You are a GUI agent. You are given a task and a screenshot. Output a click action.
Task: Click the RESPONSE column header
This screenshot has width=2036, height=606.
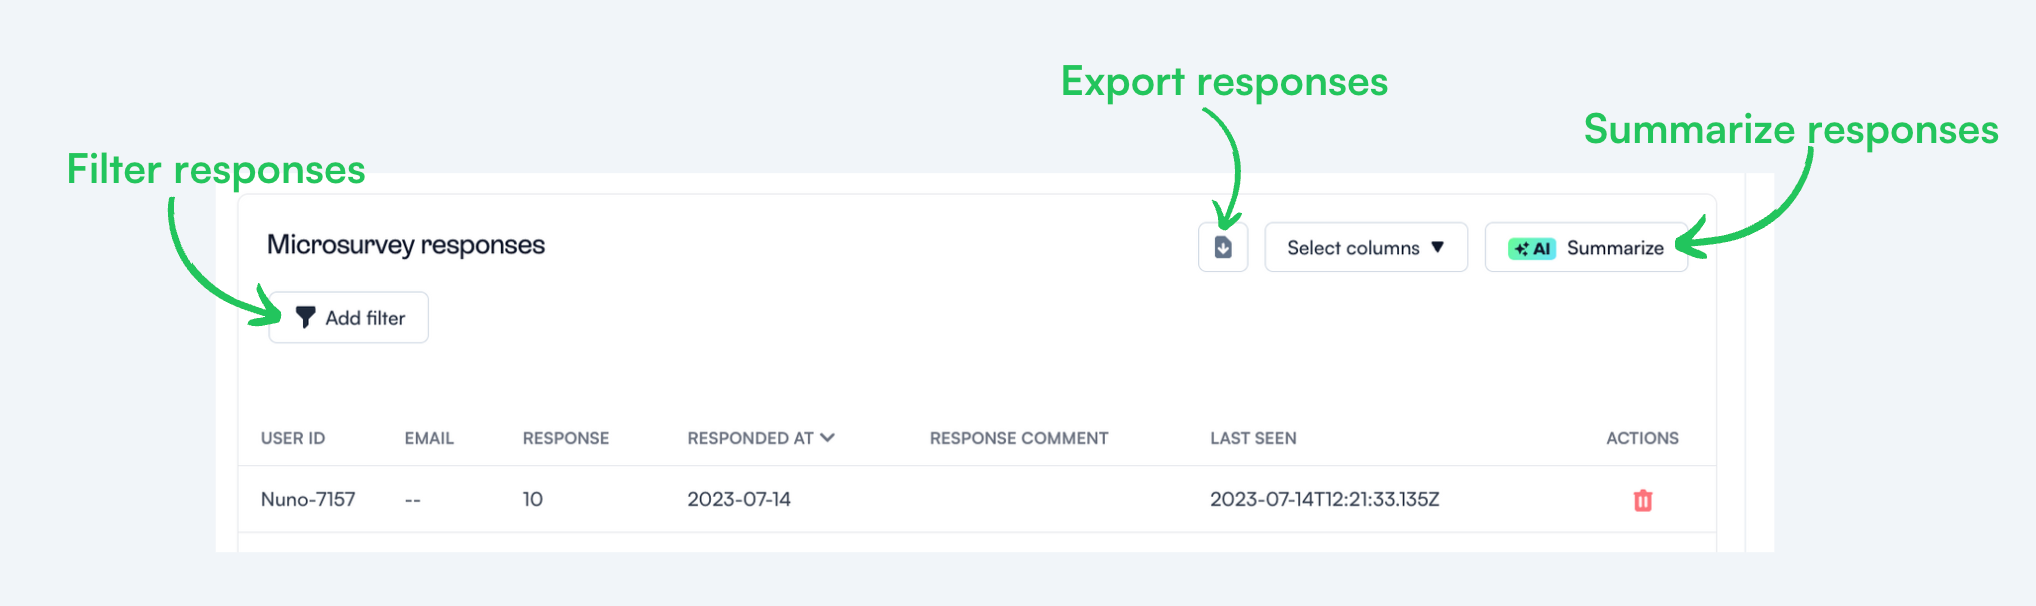coord(566,438)
